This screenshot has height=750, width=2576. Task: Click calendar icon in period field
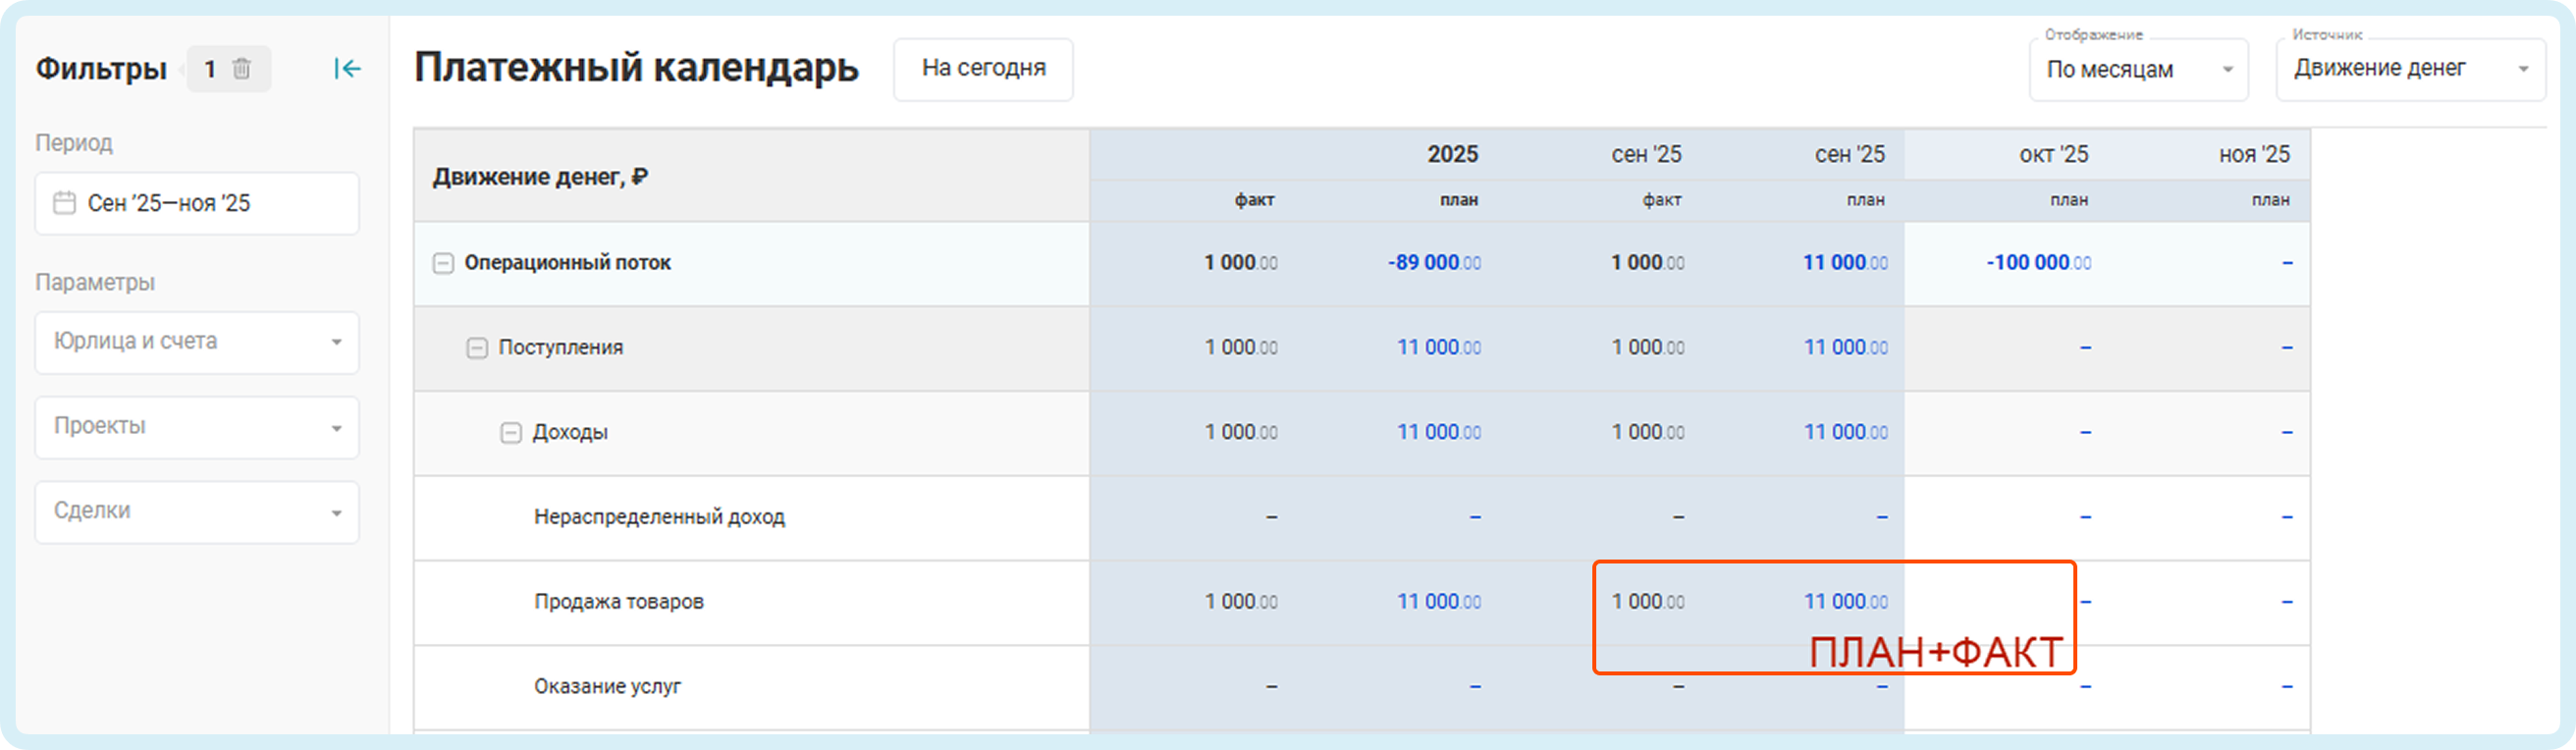64,203
